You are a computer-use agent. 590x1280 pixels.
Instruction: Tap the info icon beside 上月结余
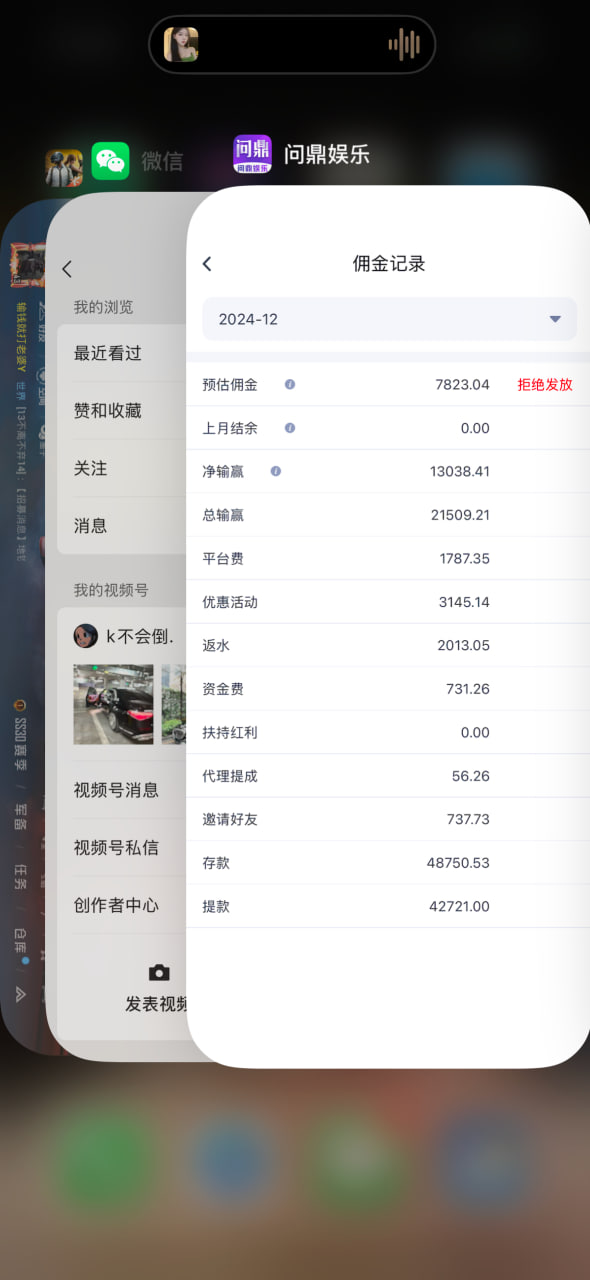[290, 428]
